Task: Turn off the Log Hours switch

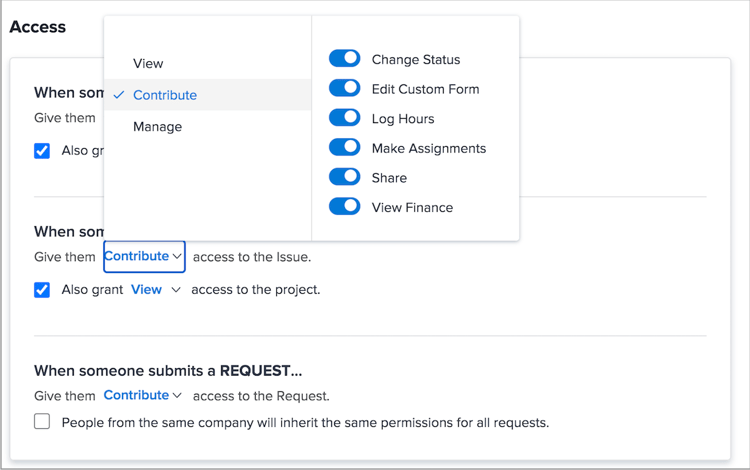Action: tap(345, 118)
